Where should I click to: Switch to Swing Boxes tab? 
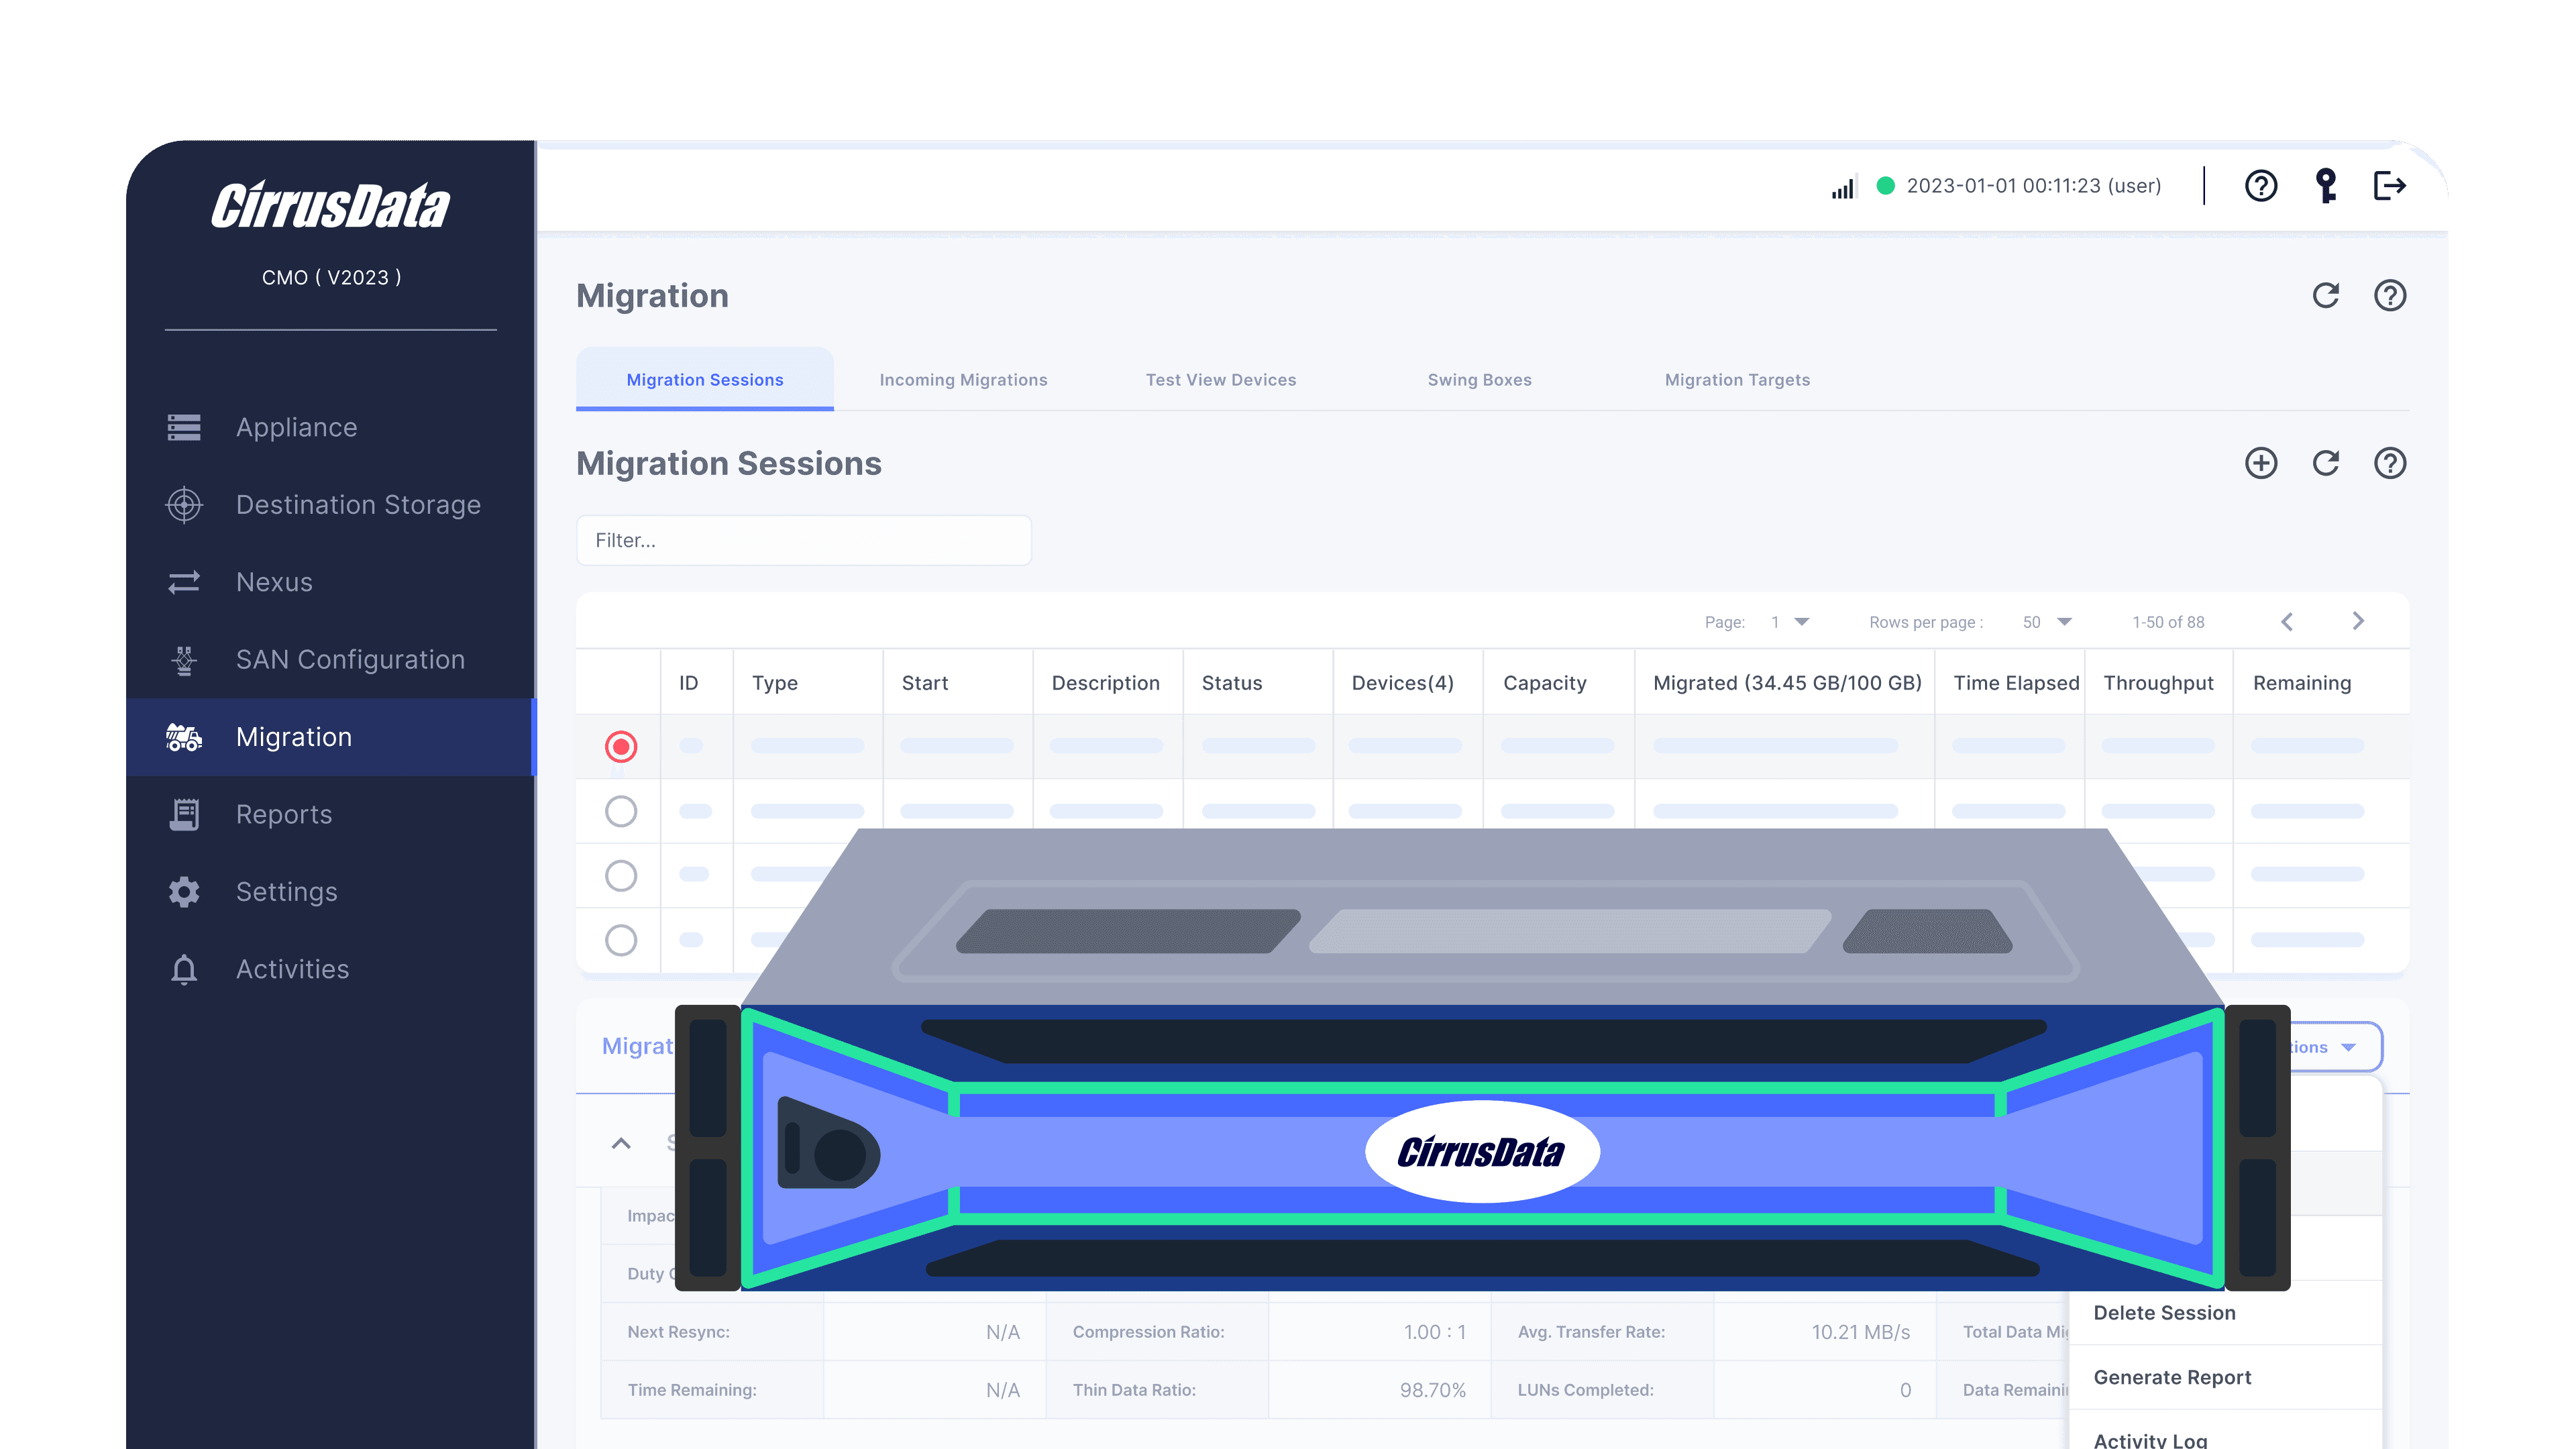[x=1479, y=380]
